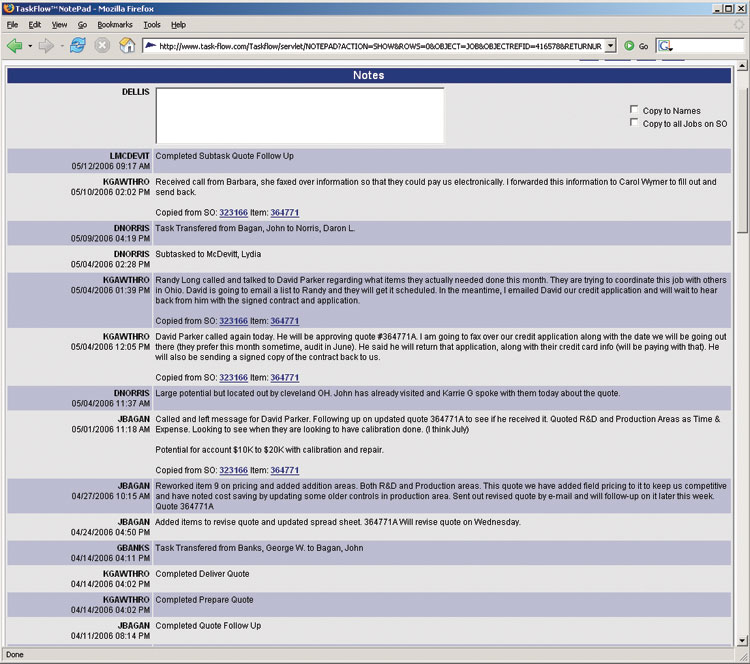Open the Forward button history dropdown arrow
Screen dimensions: 750x664
pyautogui.click(x=62, y=46)
